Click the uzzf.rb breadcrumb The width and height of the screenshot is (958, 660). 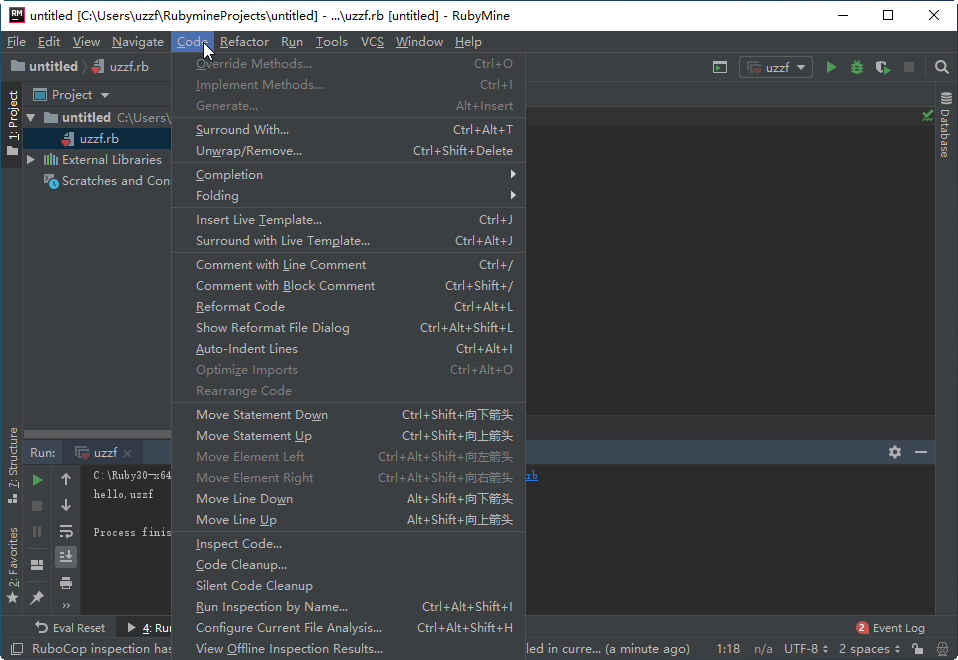[x=120, y=67]
